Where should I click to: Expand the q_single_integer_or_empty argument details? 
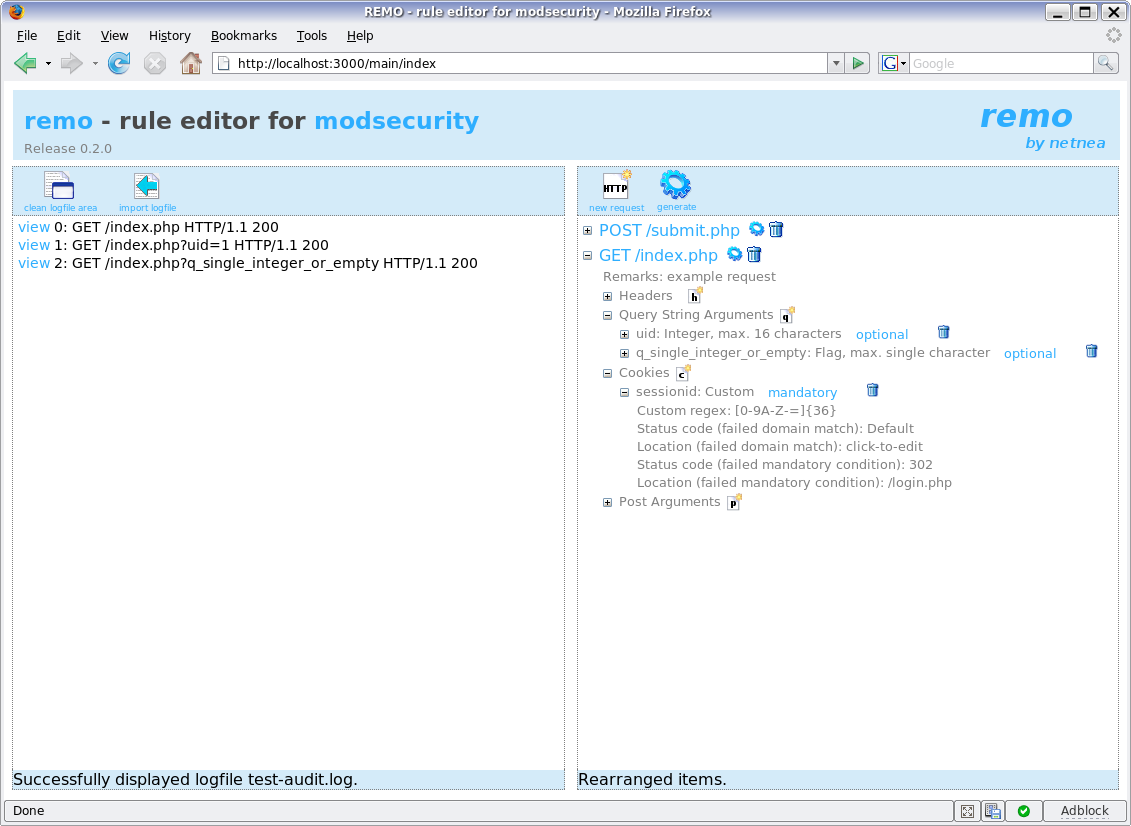tap(625, 353)
